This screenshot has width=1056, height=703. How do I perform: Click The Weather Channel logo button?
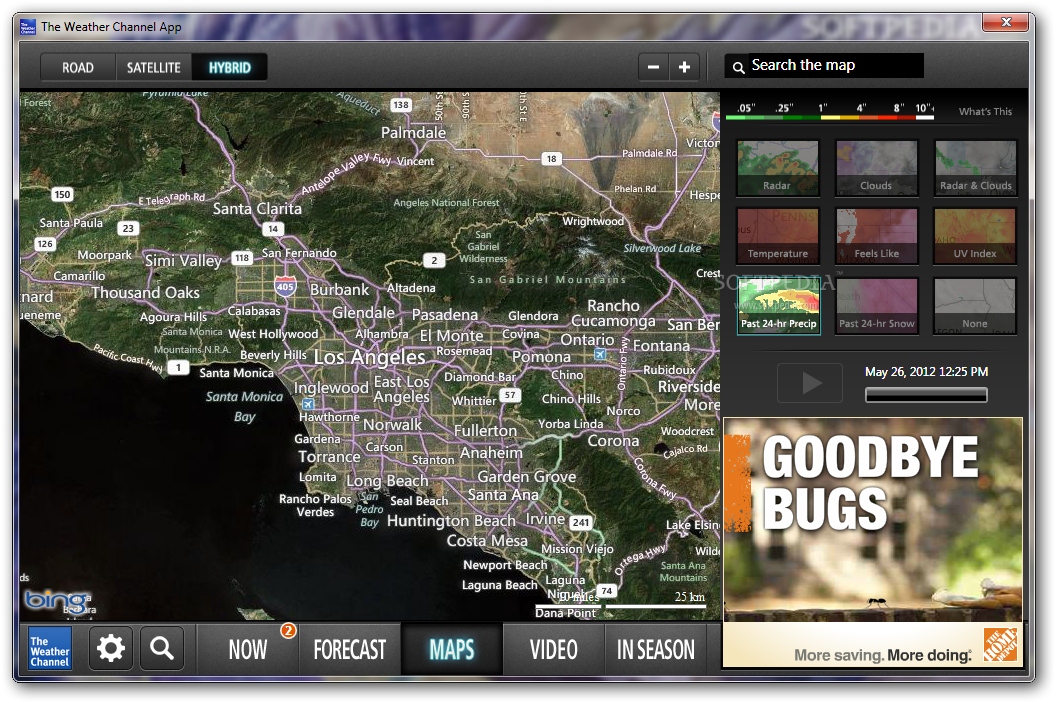50,649
